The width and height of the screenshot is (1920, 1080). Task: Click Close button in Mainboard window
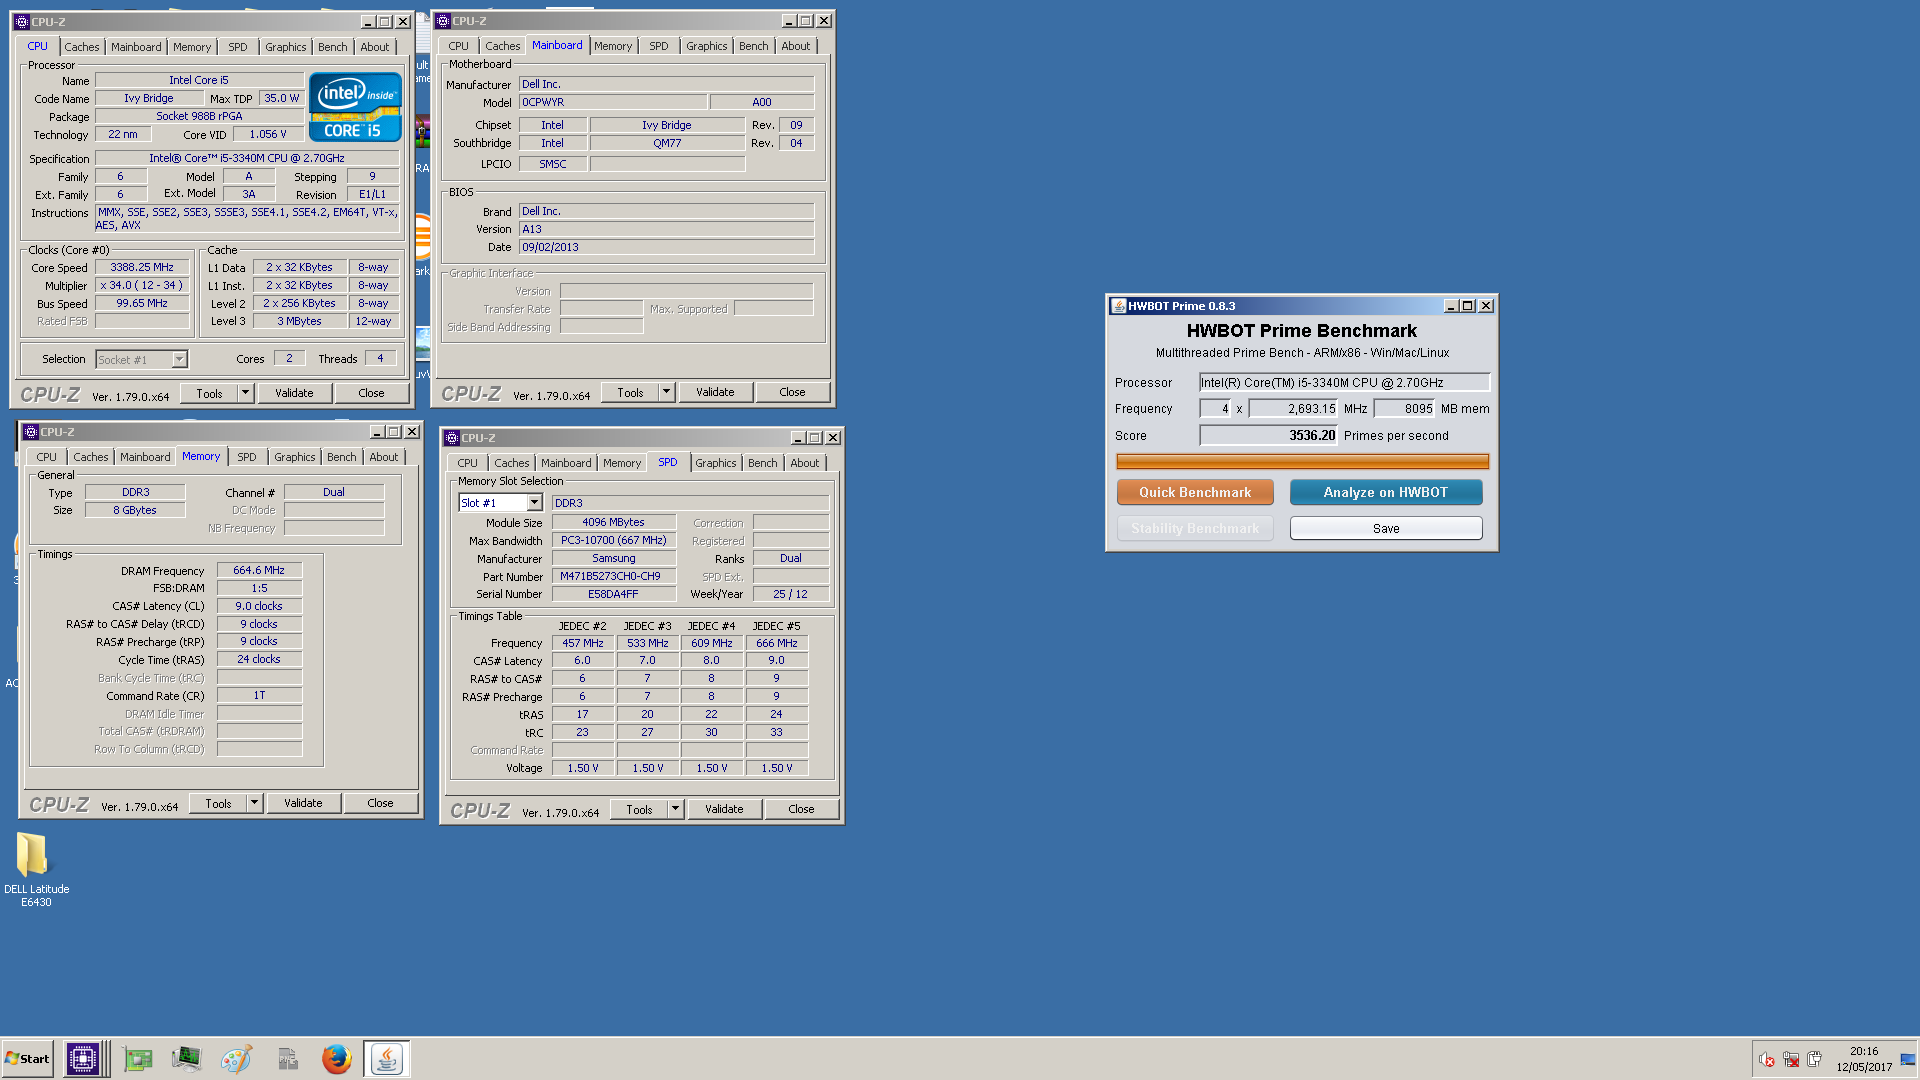pyautogui.click(x=792, y=392)
